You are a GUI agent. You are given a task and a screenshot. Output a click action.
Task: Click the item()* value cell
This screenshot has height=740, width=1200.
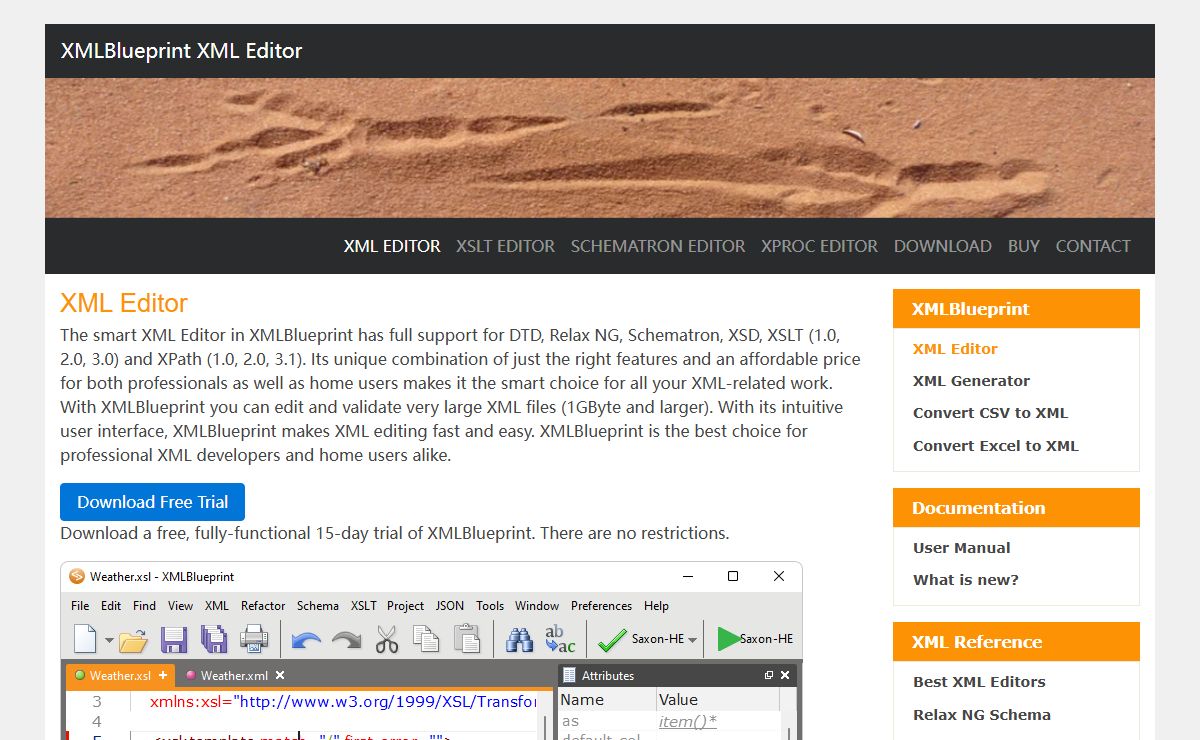click(x=687, y=721)
